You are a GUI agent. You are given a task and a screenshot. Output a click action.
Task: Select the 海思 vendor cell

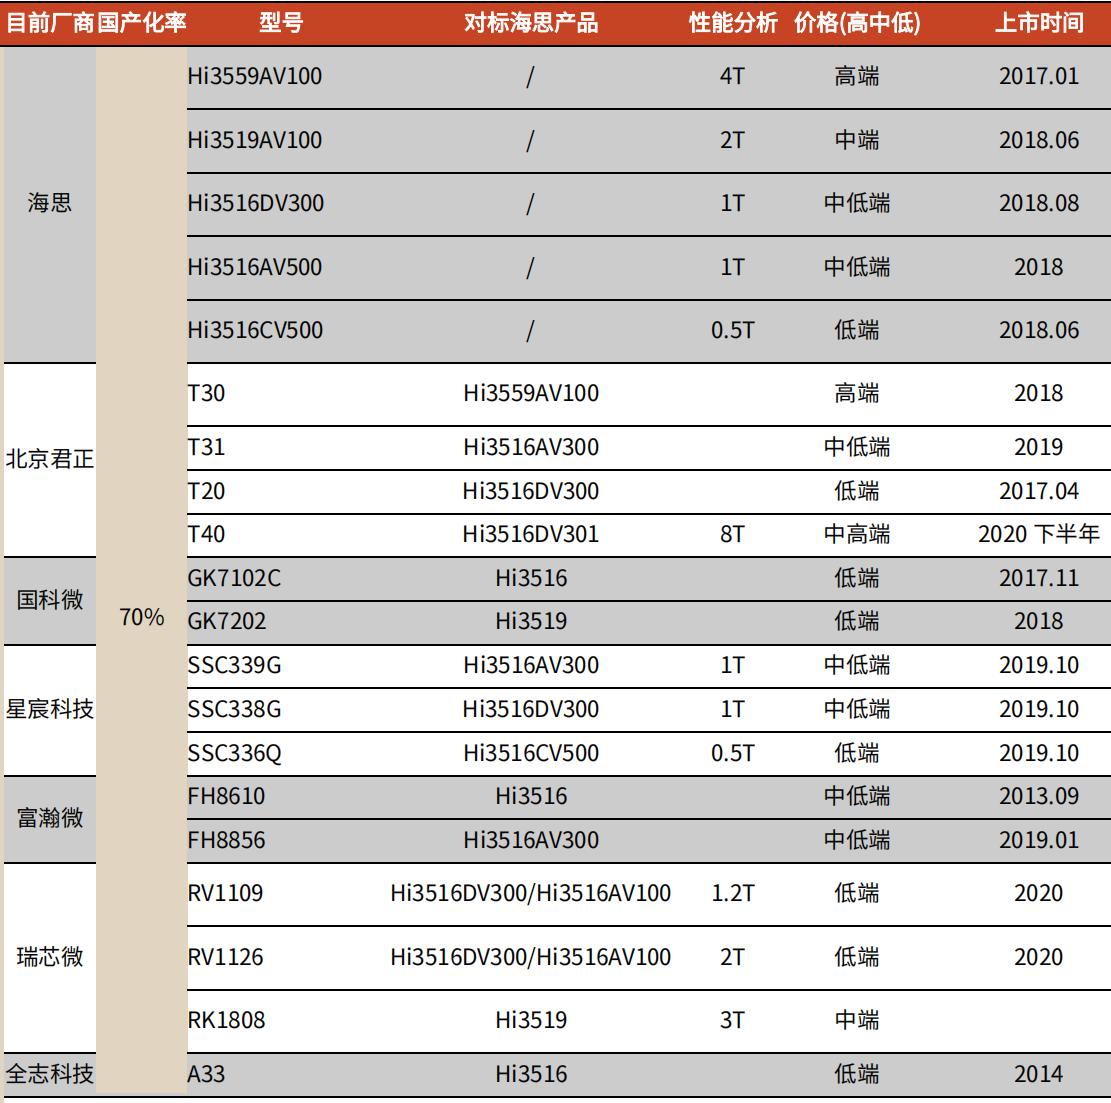(50, 203)
